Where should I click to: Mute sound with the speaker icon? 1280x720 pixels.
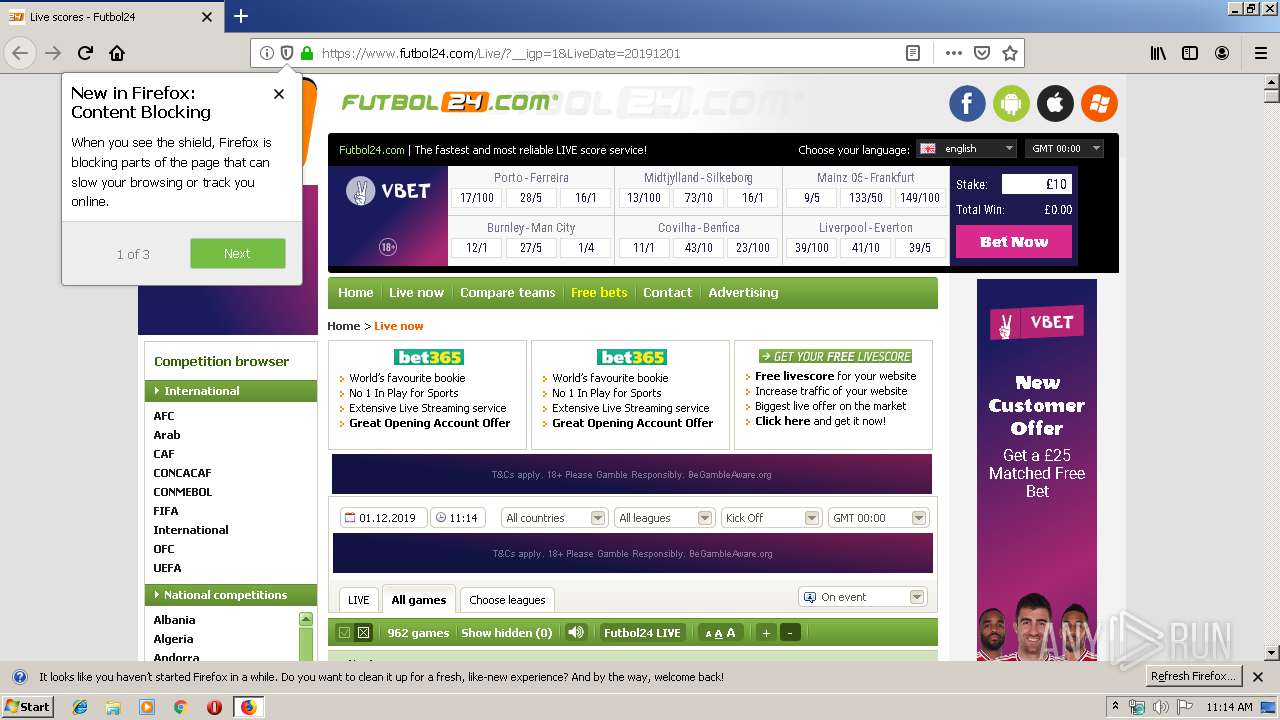575,632
